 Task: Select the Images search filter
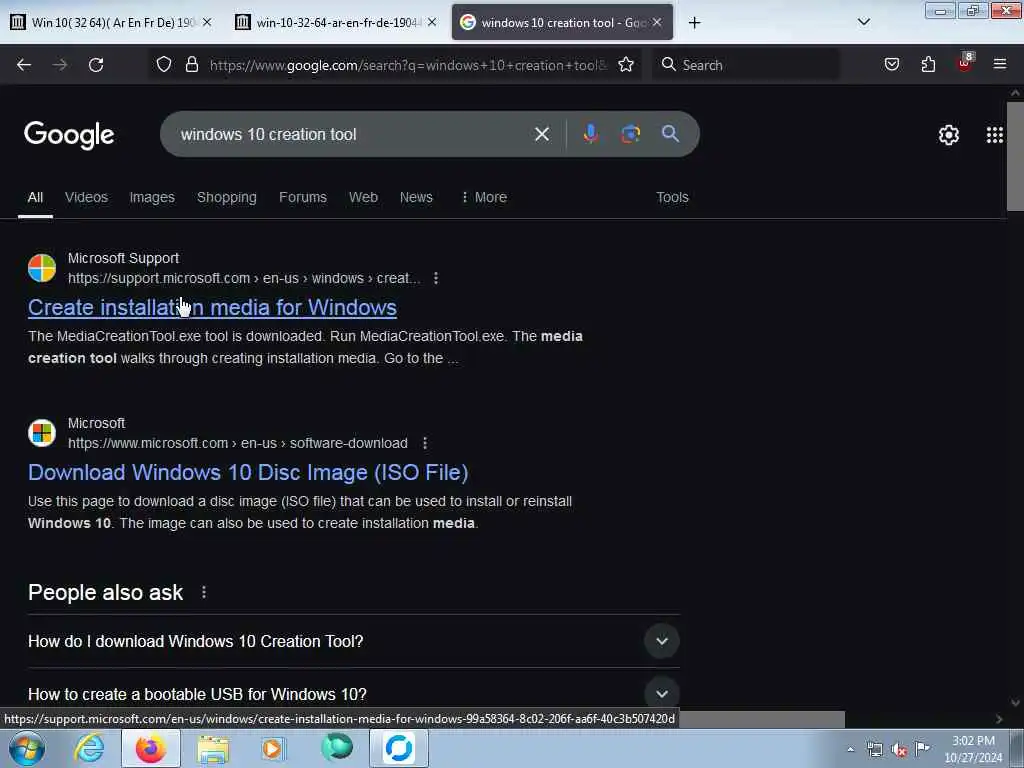[152, 197]
